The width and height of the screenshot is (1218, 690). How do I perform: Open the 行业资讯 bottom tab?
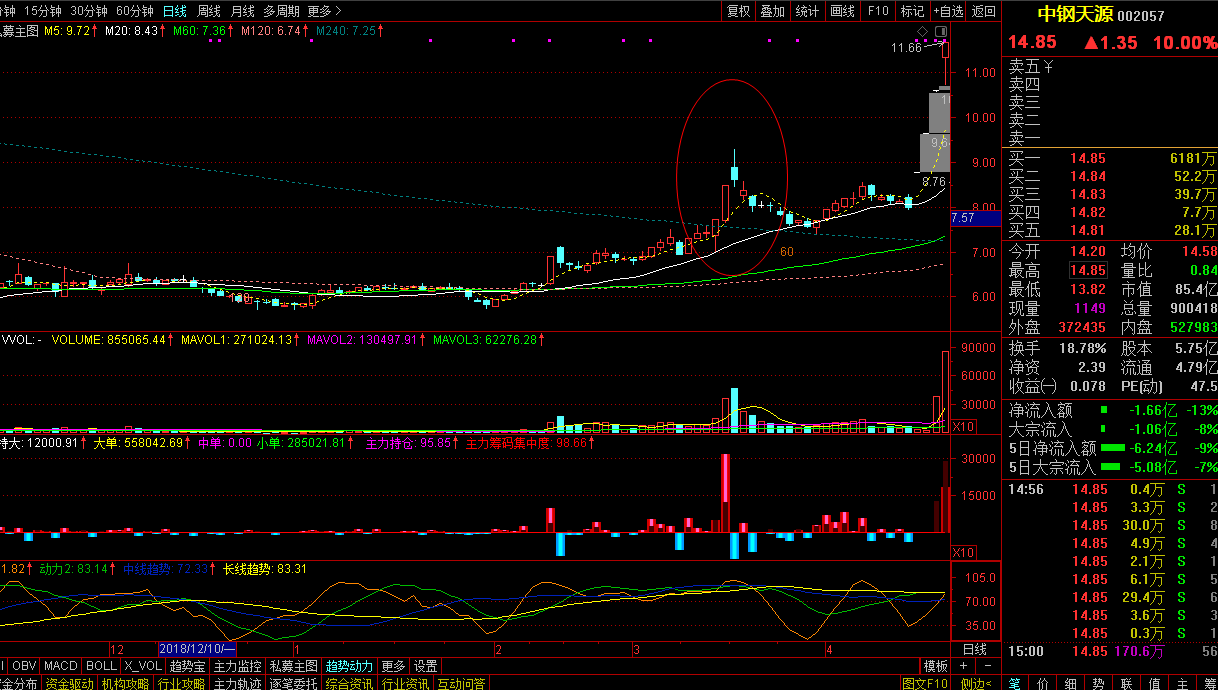(406, 684)
